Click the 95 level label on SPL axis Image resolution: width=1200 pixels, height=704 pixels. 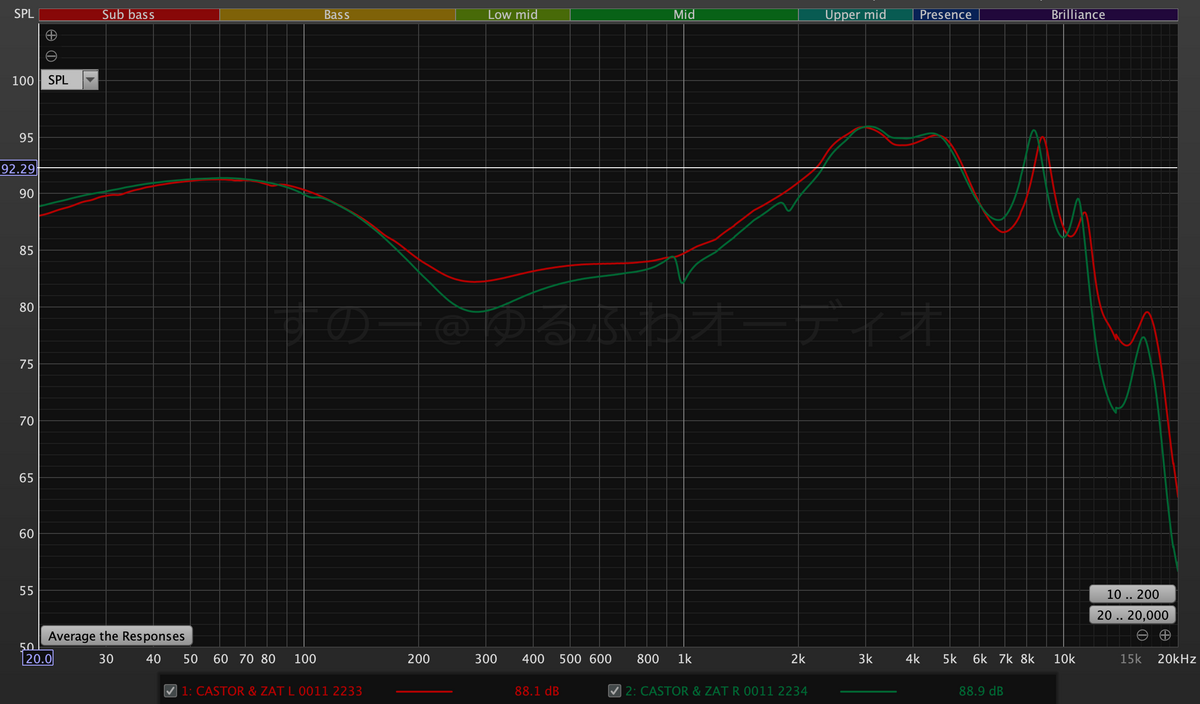tap(25, 137)
